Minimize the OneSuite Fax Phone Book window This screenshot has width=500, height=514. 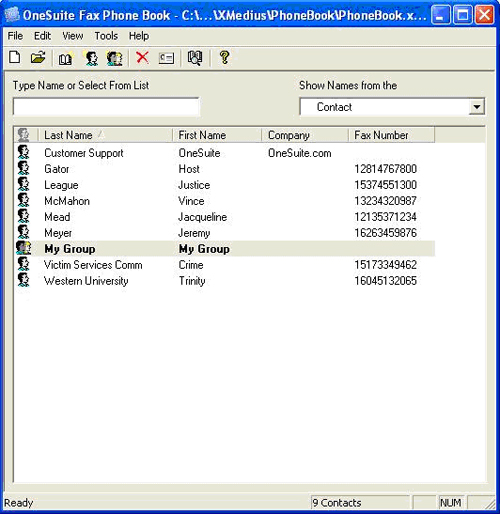coord(440,15)
